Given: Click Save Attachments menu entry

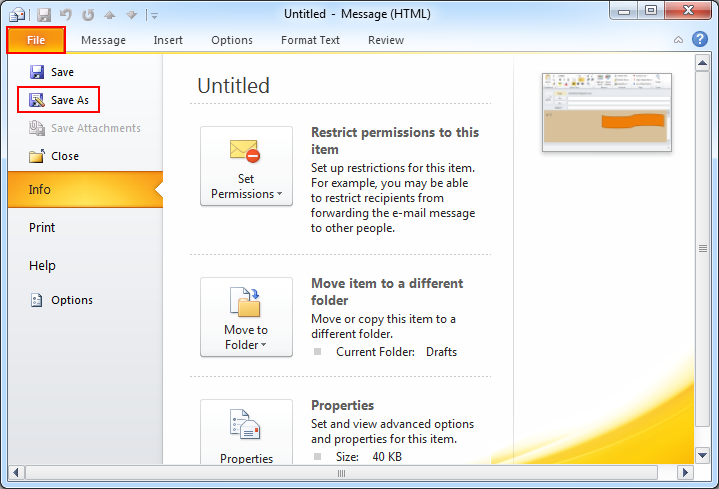Looking at the screenshot, I should (x=85, y=128).
